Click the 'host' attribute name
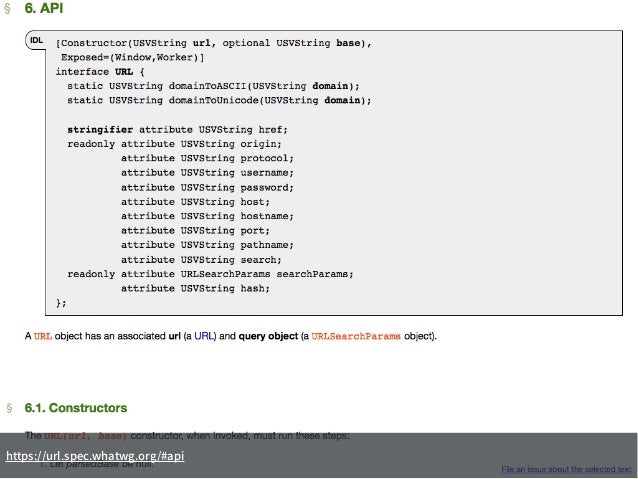Image resolution: width=638 pixels, height=479 pixels. [252, 202]
